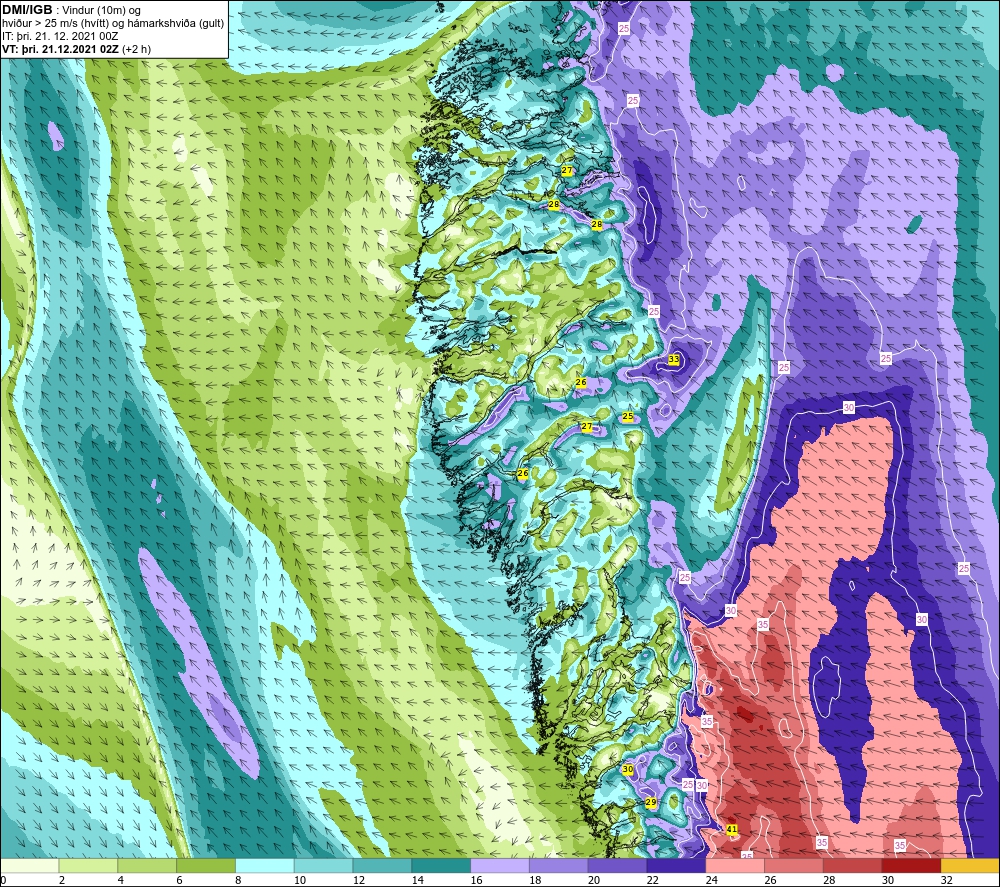Screen dimensions: 1000x887
Task: Pick the red 28–30 m/s legend swatch
Action: [x=853, y=865]
